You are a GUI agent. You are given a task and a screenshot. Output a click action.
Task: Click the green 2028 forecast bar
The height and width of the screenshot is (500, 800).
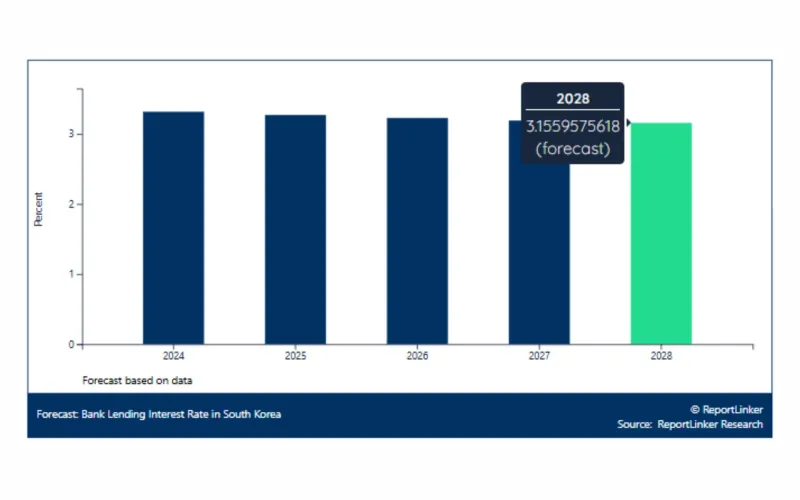[661, 234]
